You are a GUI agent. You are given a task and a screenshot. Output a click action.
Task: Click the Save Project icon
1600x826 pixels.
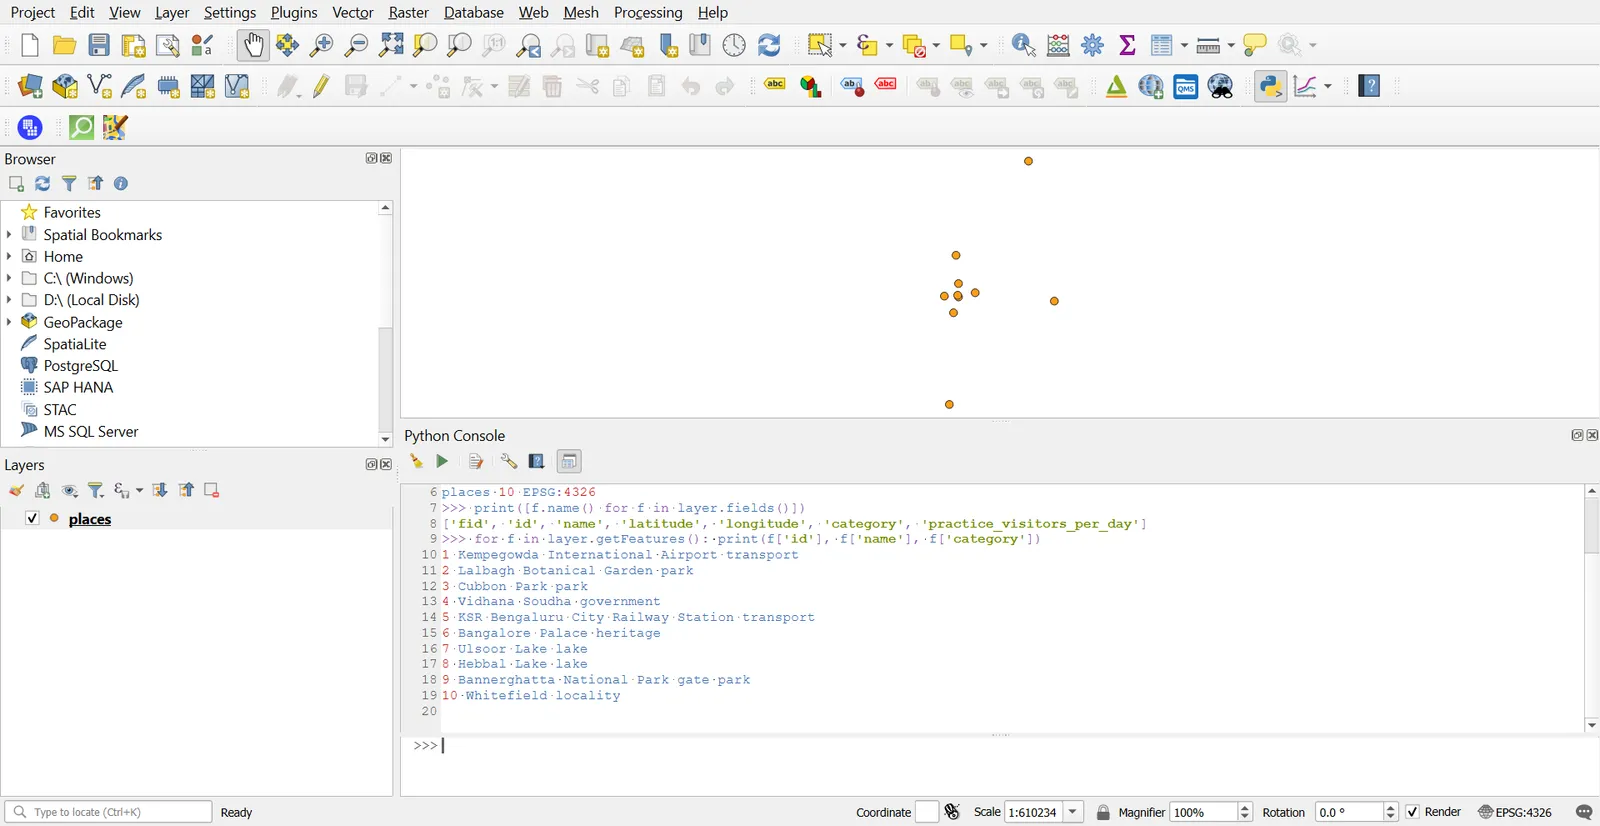[x=99, y=45]
